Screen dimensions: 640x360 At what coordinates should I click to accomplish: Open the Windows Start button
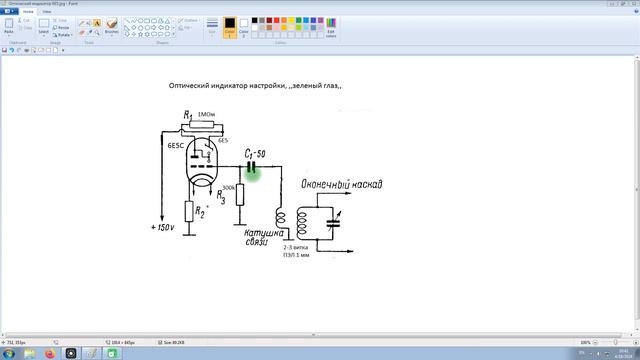8,353
